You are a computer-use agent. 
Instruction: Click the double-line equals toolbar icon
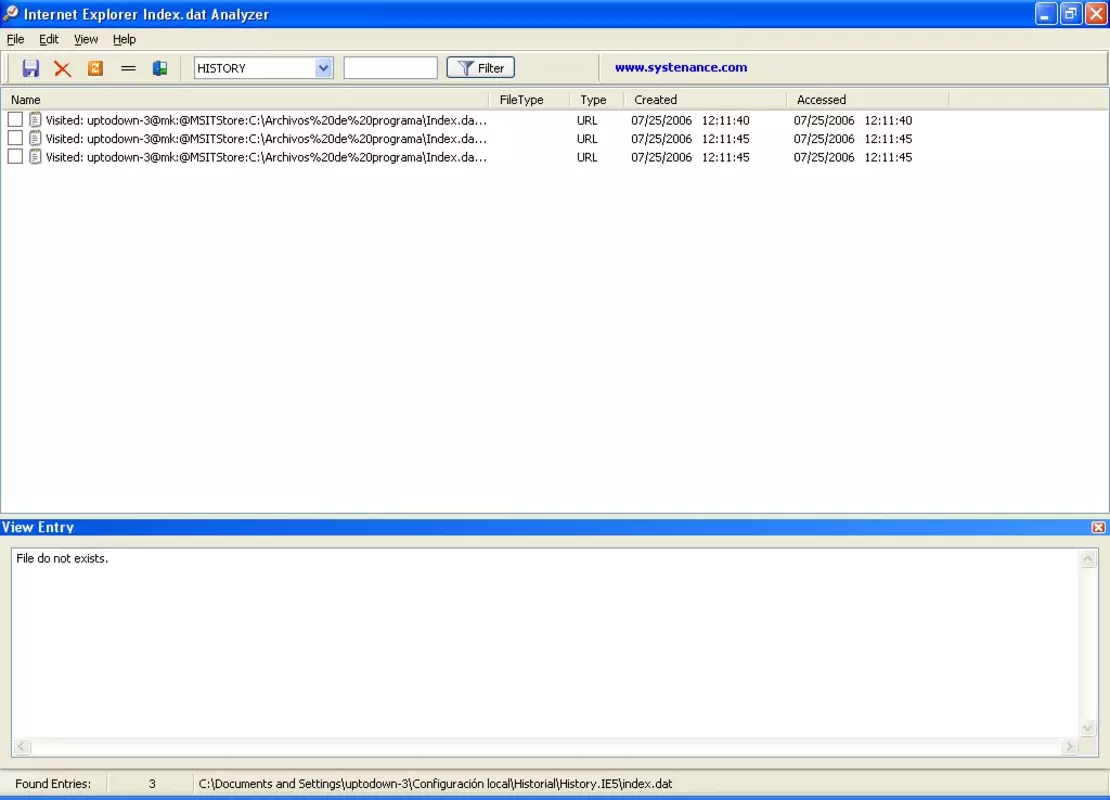(128, 68)
